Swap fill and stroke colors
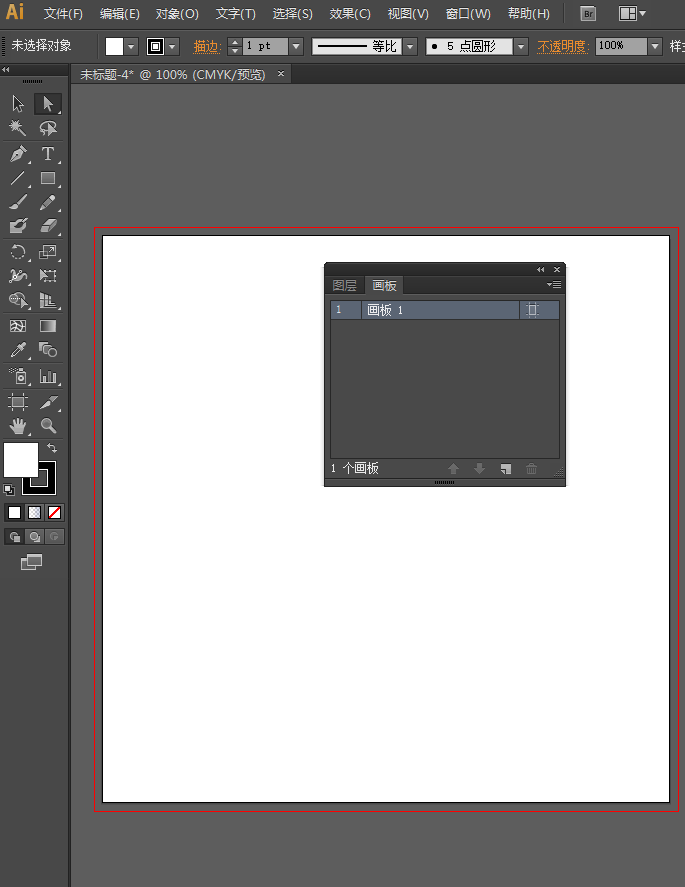685x887 pixels. point(52,448)
